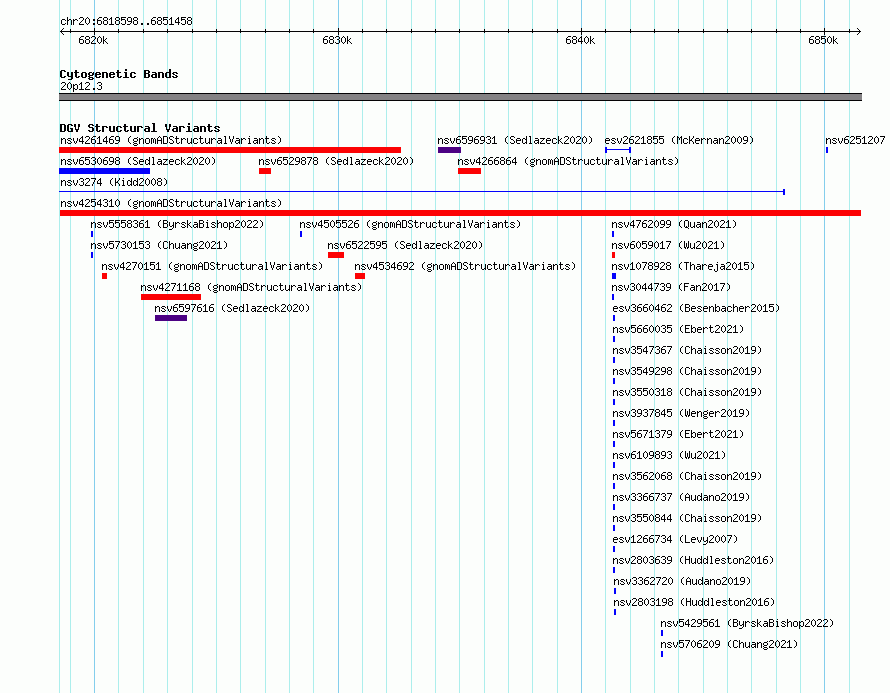Open the nsv3274 Kidd2008 variant

tap(114, 182)
